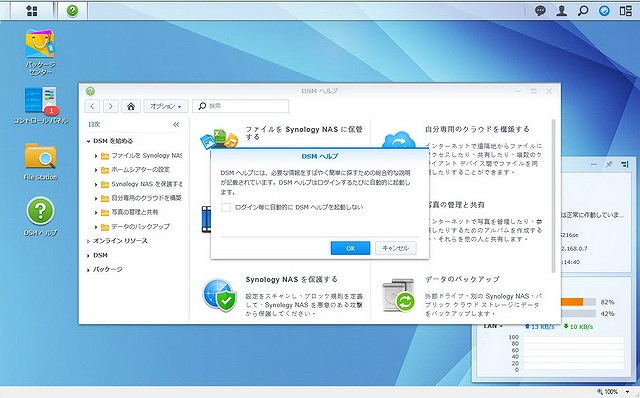Click the network traffic chart
640x398 pixels.
pyautogui.click(x=573, y=354)
